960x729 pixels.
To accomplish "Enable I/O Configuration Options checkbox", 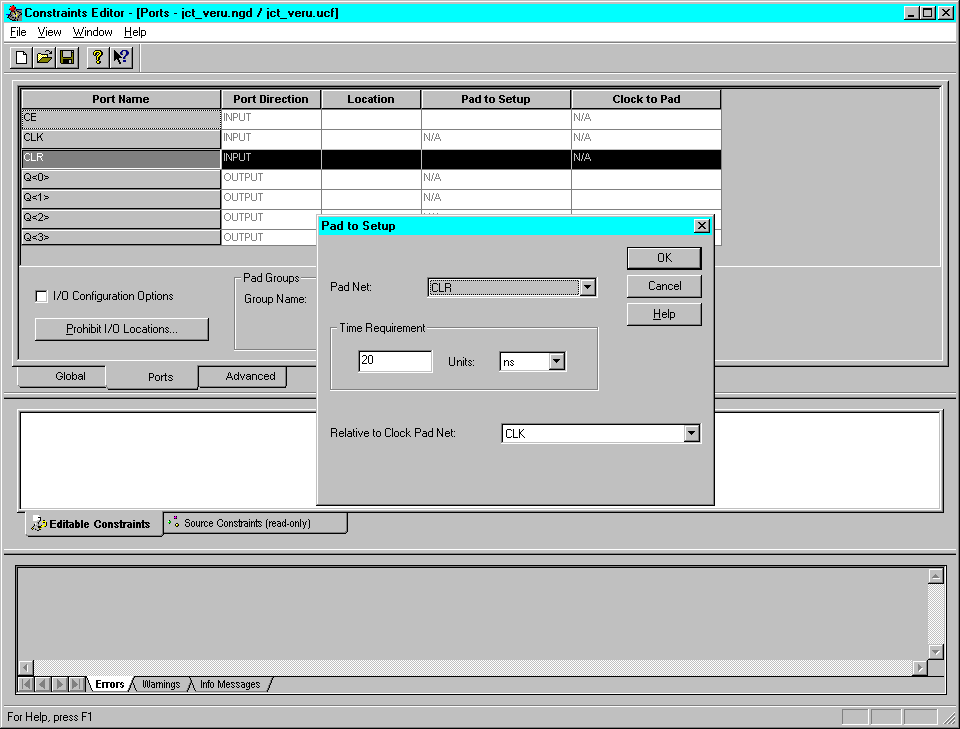I will point(41,297).
